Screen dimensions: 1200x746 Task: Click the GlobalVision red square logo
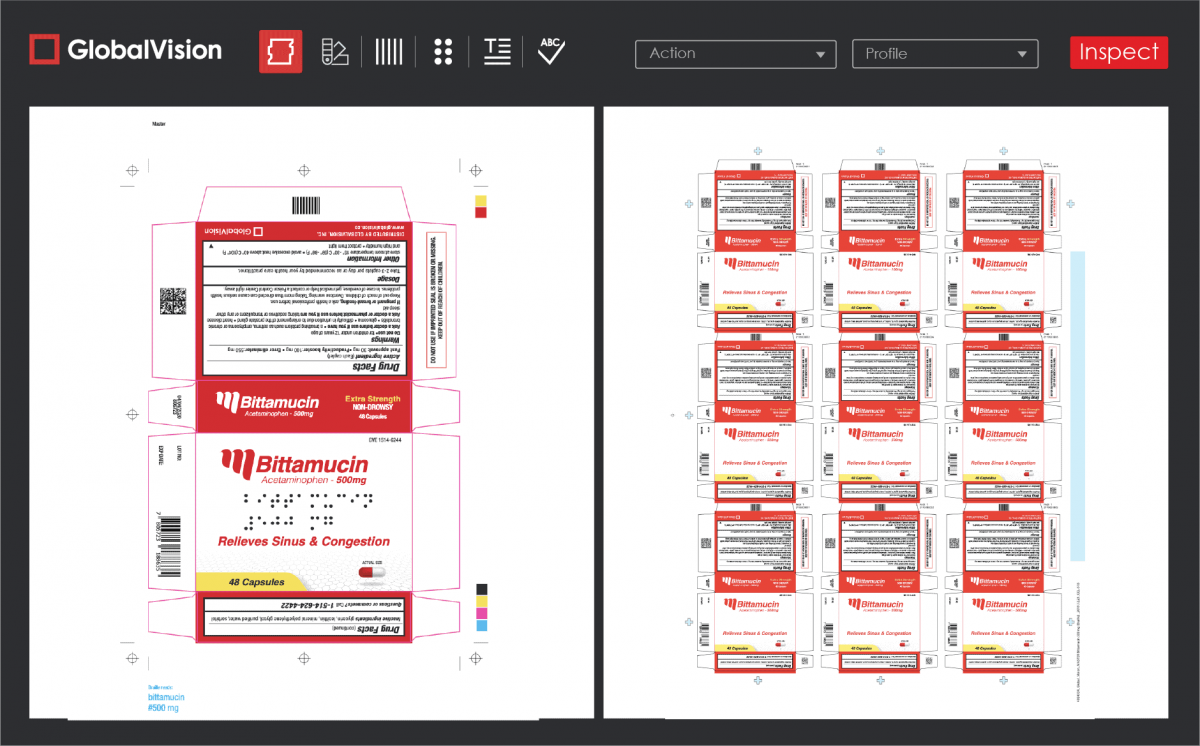(x=42, y=49)
